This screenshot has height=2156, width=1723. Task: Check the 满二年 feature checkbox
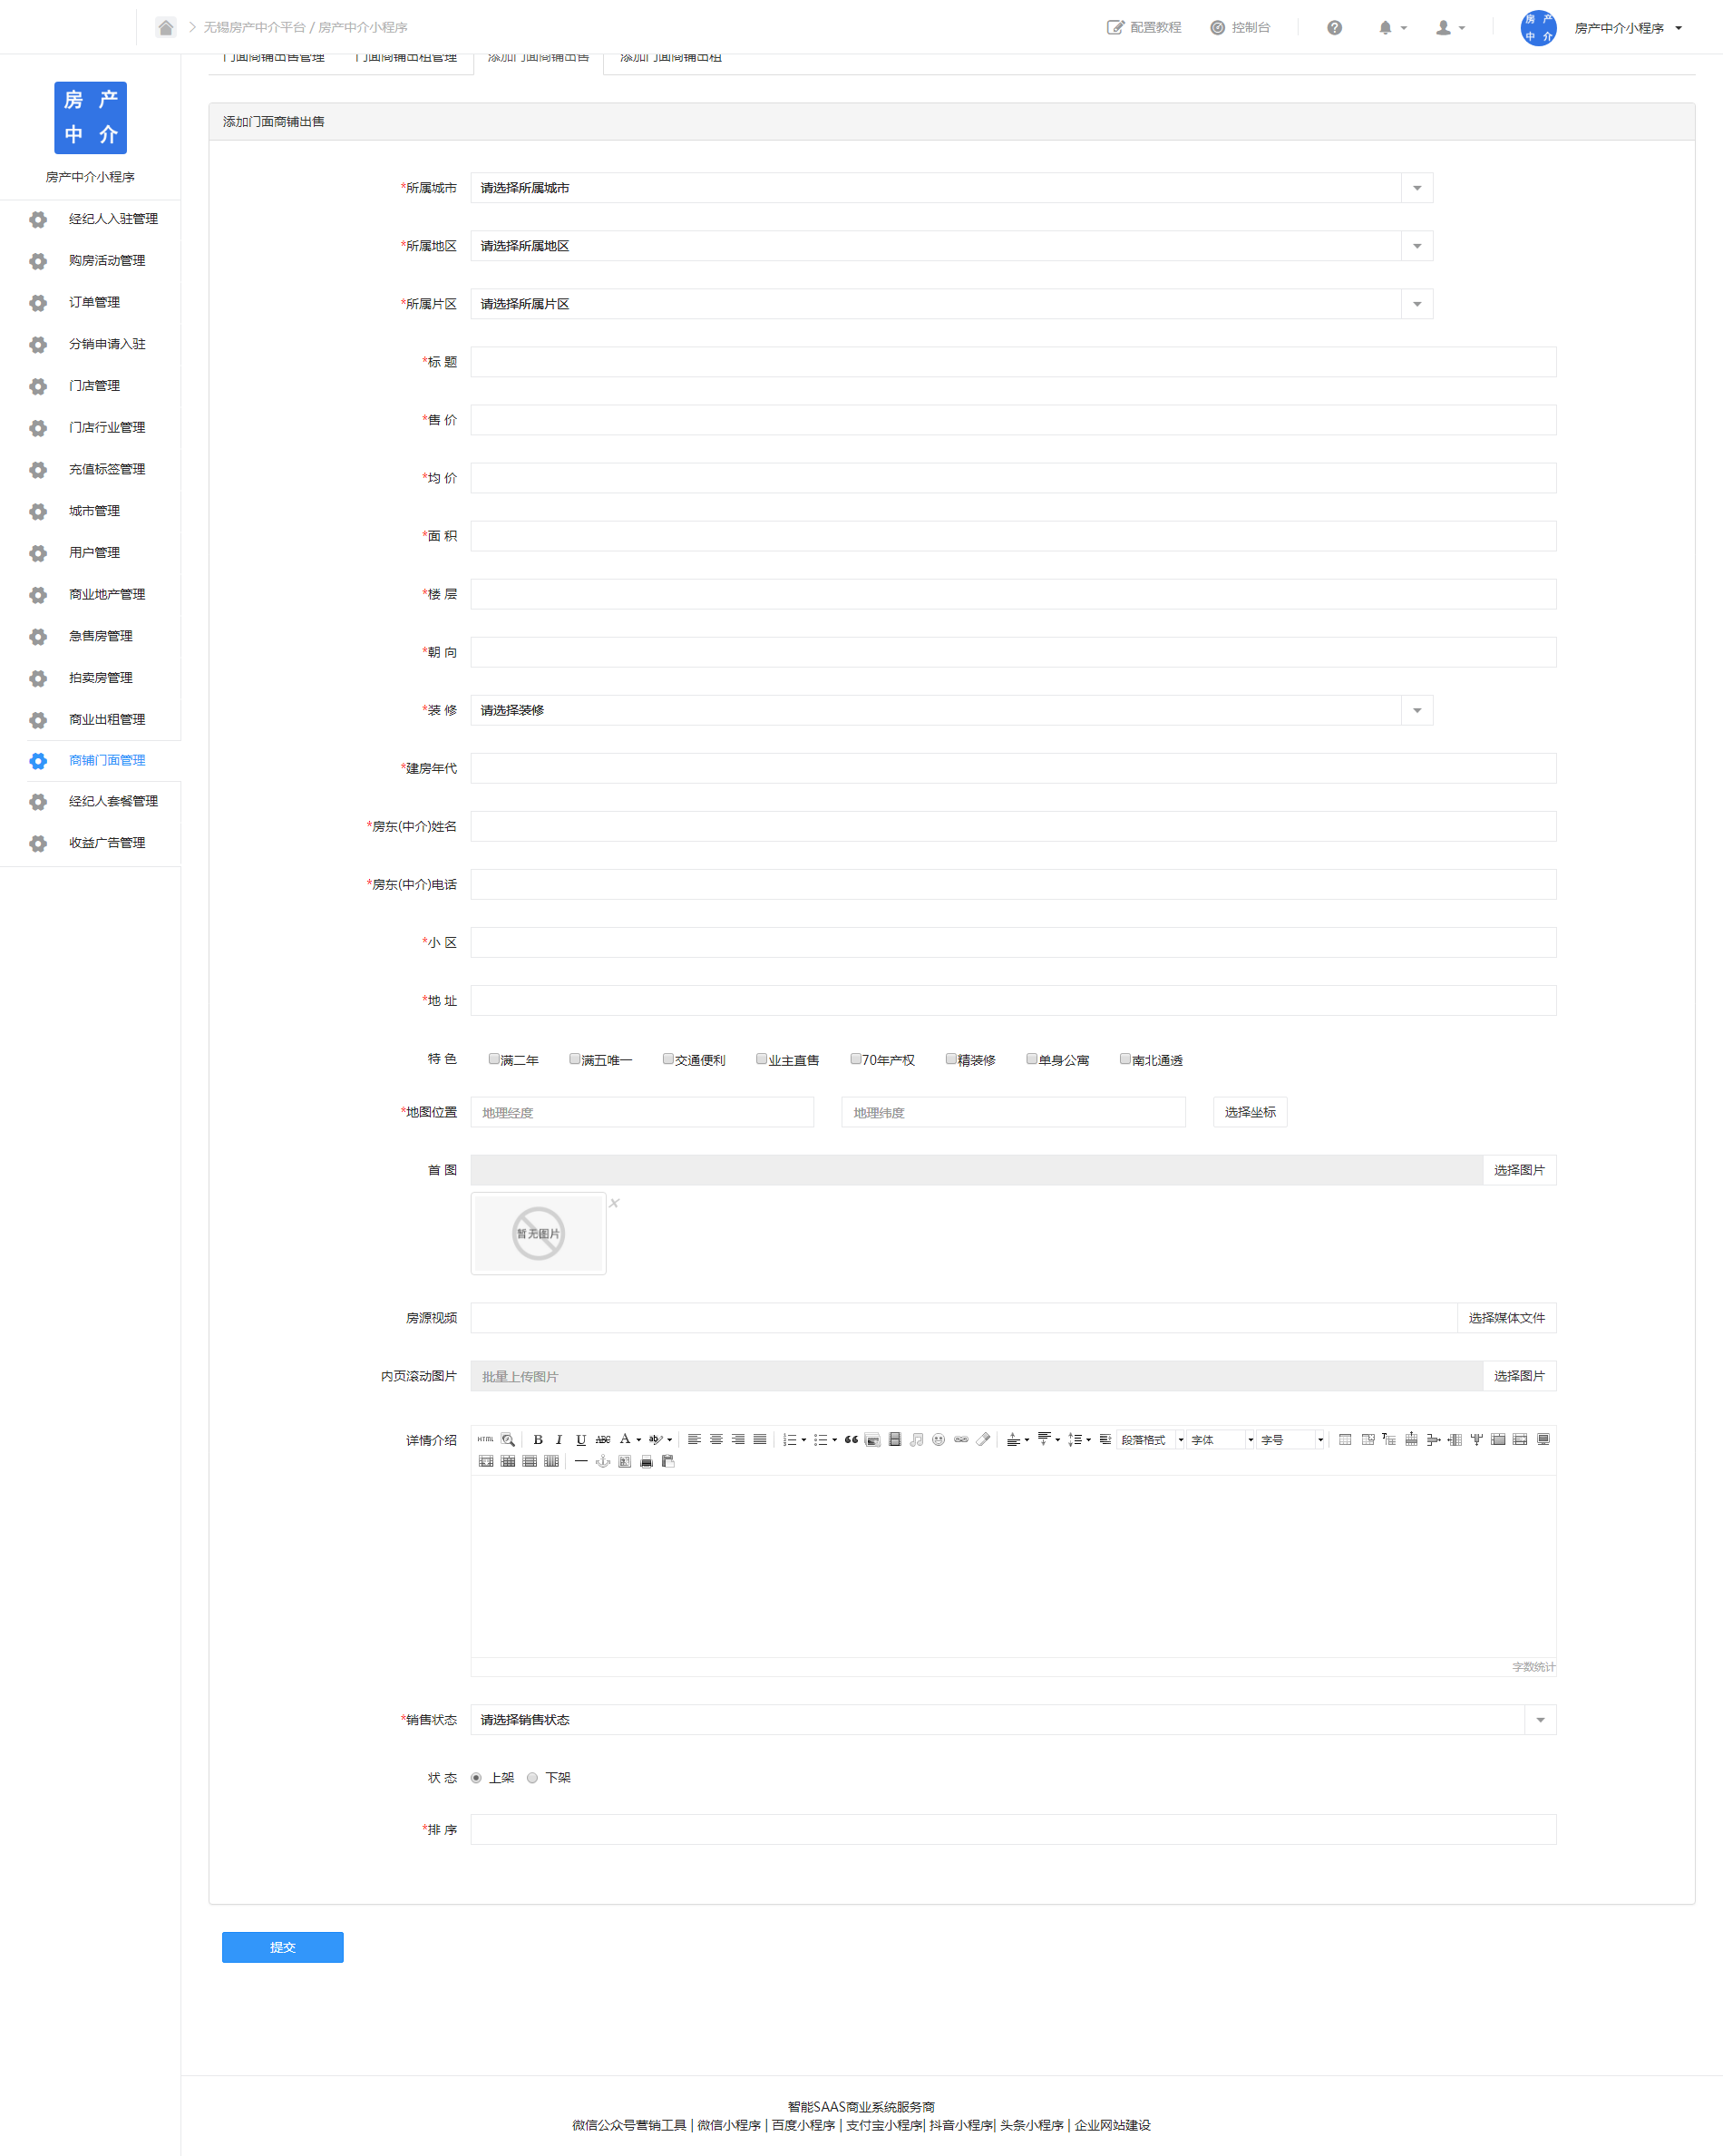coord(494,1059)
